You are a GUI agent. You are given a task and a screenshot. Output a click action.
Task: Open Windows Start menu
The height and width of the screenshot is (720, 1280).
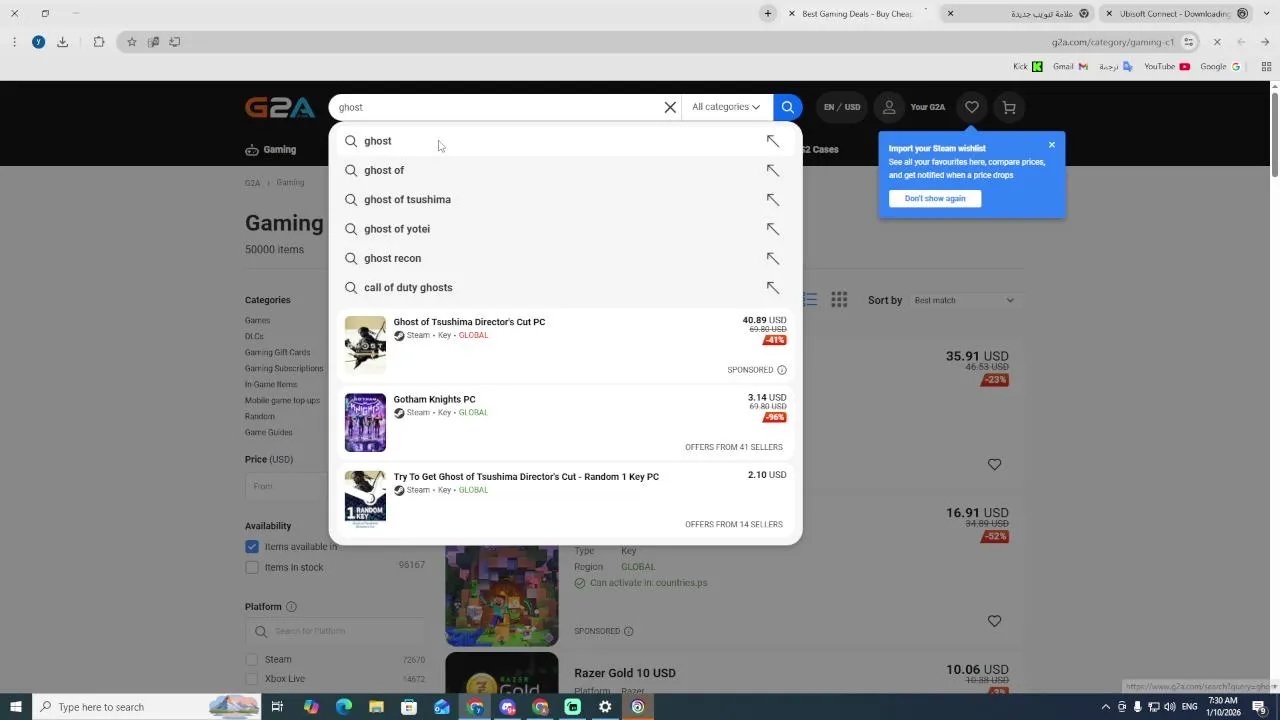[15, 707]
